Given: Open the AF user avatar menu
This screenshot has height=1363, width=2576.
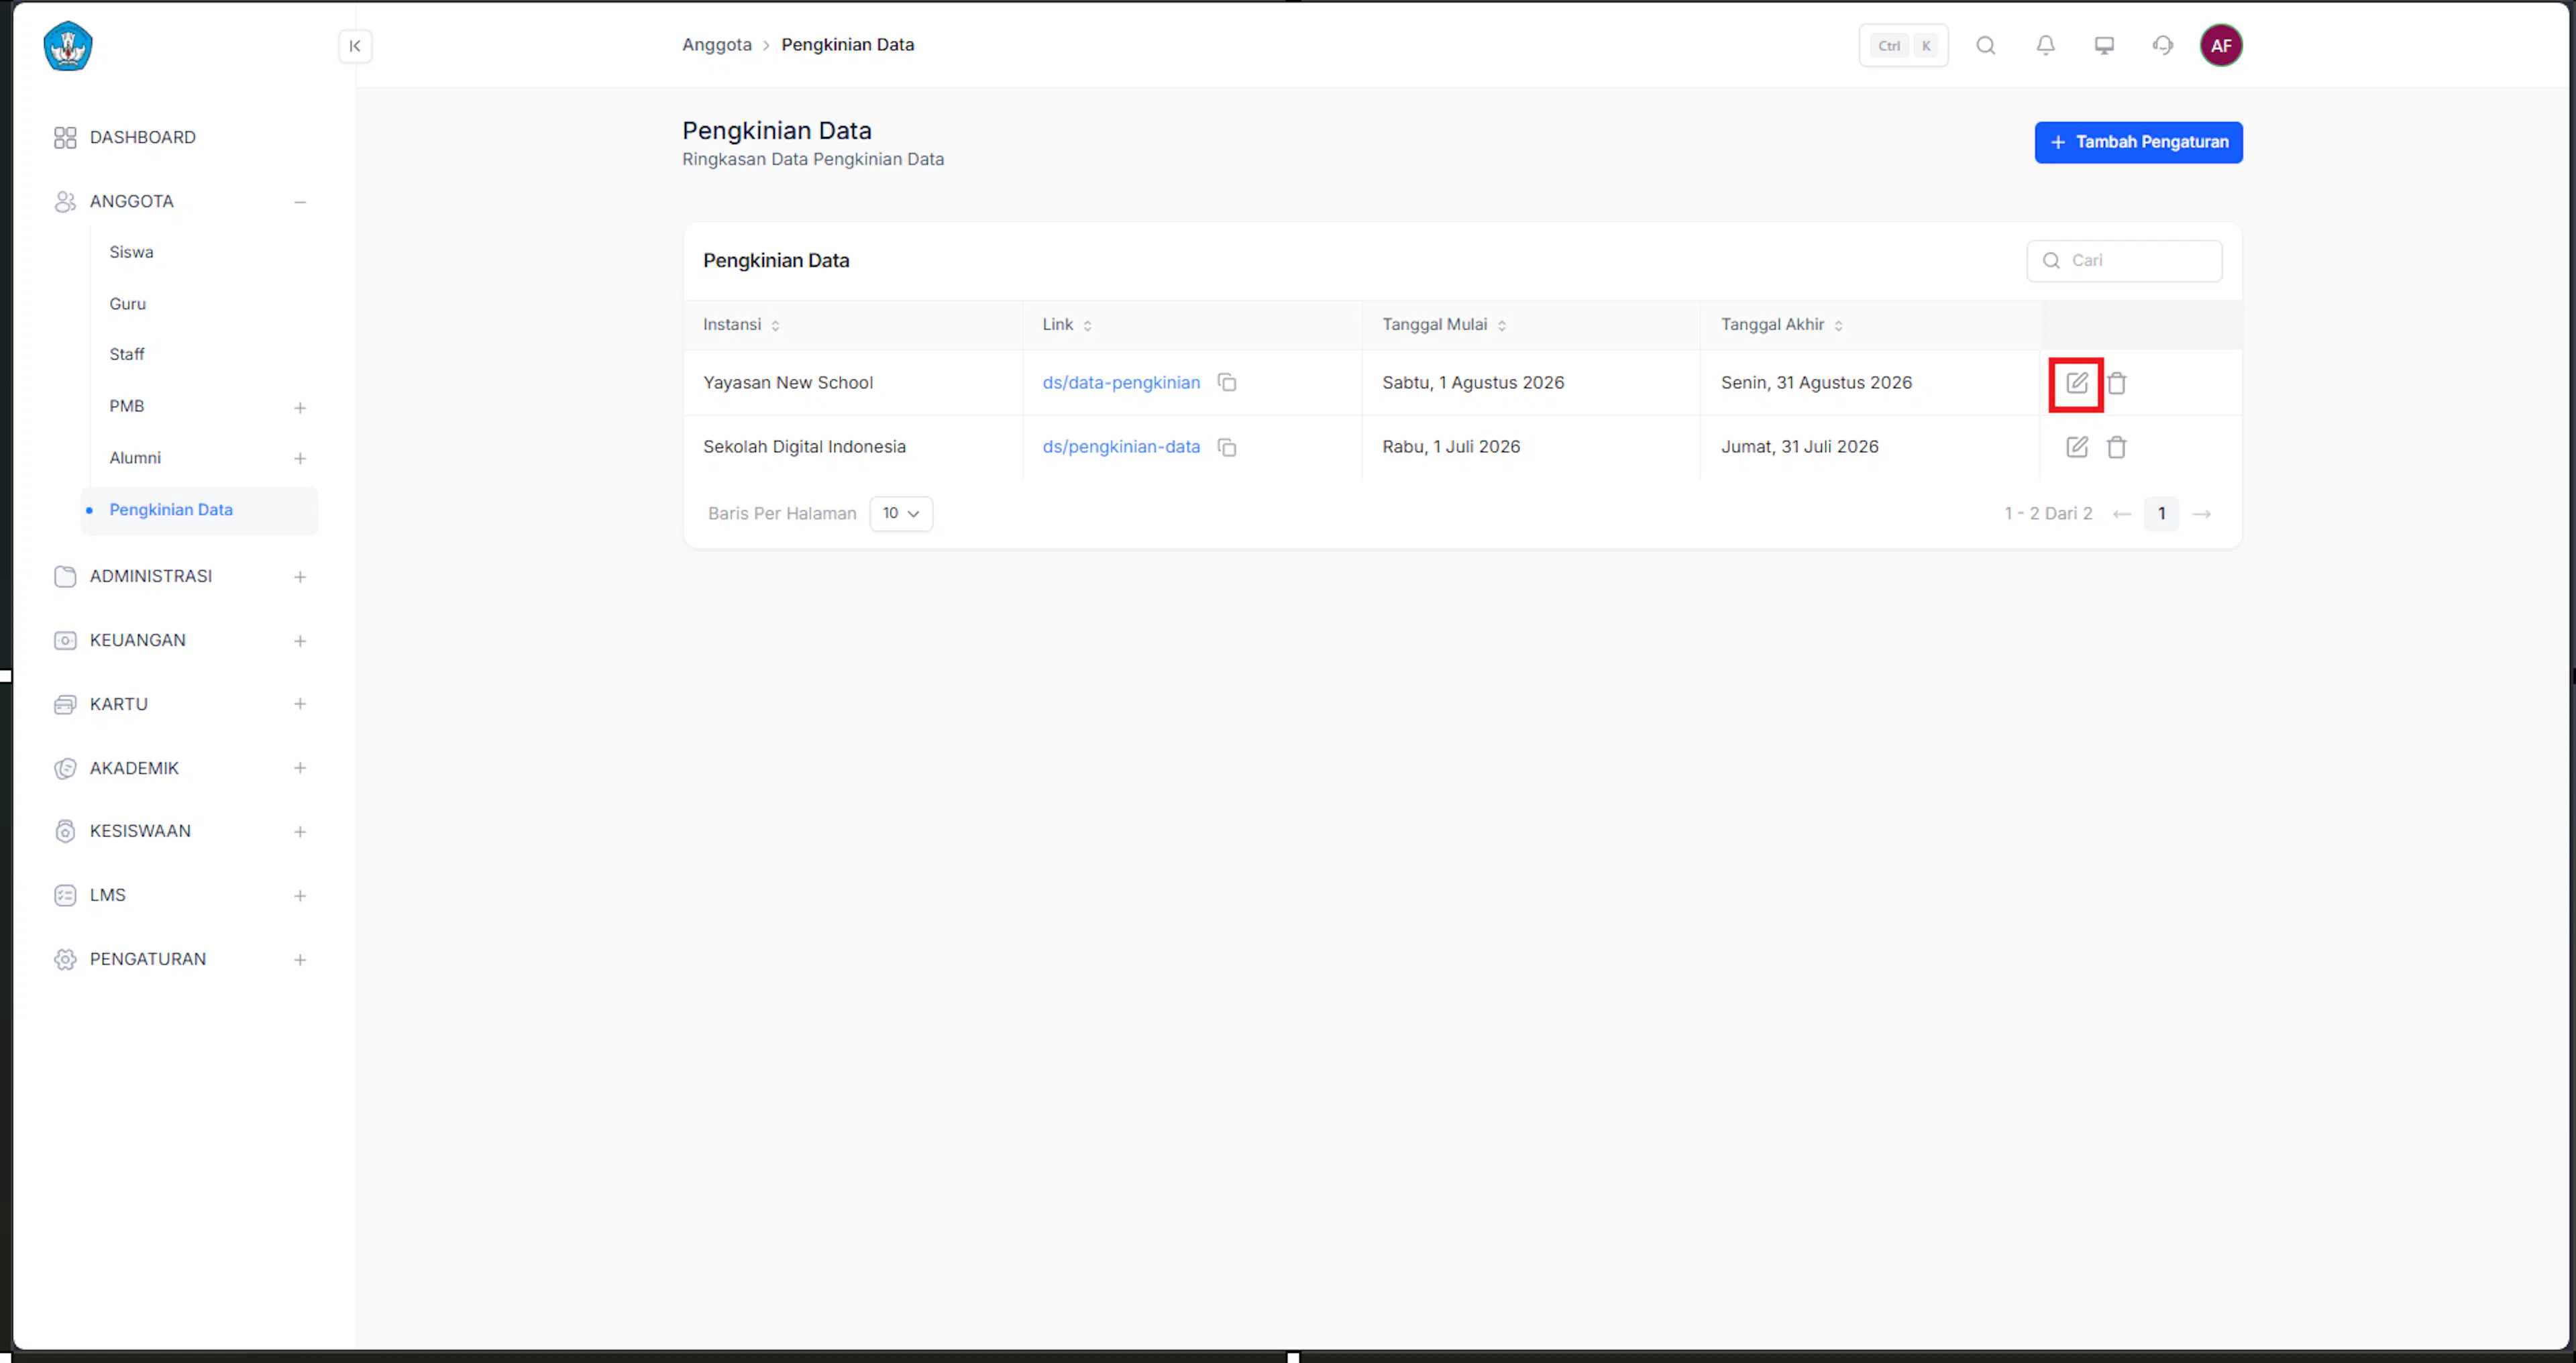Looking at the screenshot, I should tap(2221, 45).
